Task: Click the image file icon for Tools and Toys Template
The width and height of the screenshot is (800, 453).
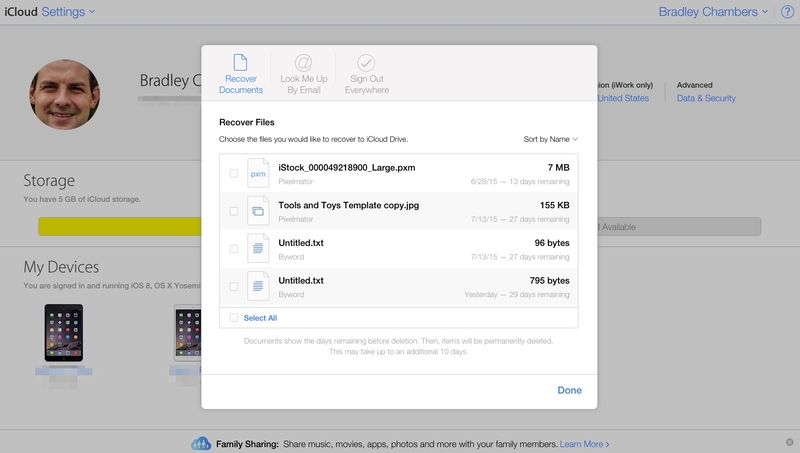Action: (258, 211)
